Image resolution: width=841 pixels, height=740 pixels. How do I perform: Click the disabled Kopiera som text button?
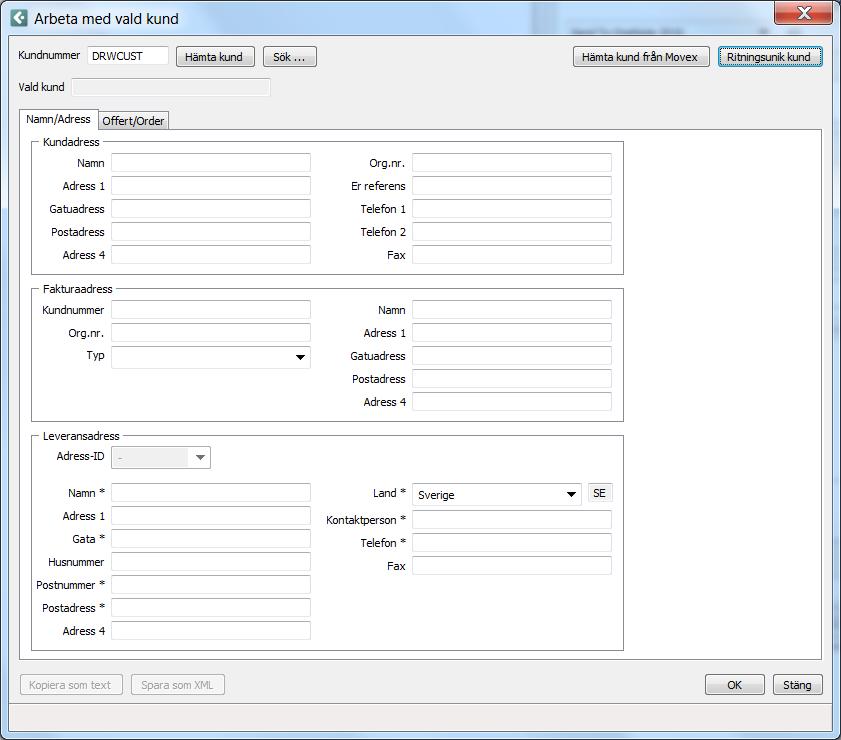tap(71, 685)
